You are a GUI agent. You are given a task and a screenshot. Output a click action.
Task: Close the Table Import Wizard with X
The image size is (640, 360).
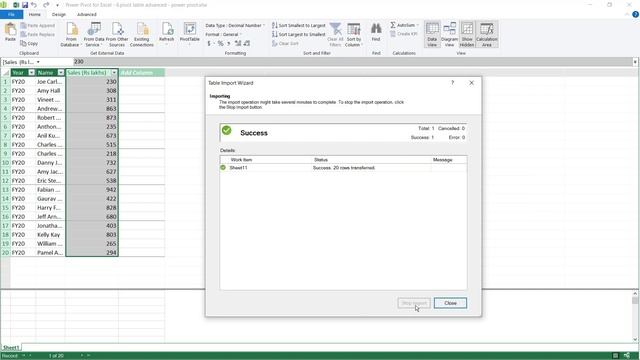pos(471,82)
